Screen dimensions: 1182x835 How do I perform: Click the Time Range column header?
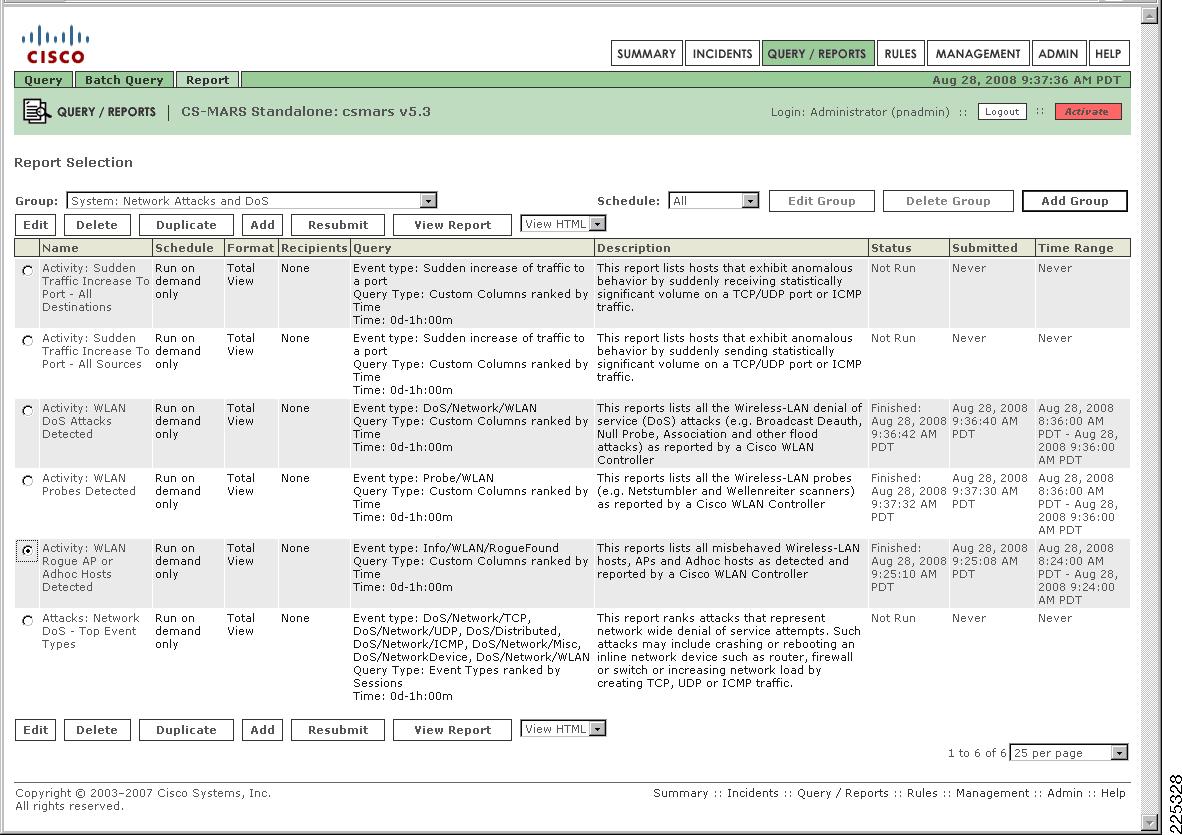pos(1083,248)
